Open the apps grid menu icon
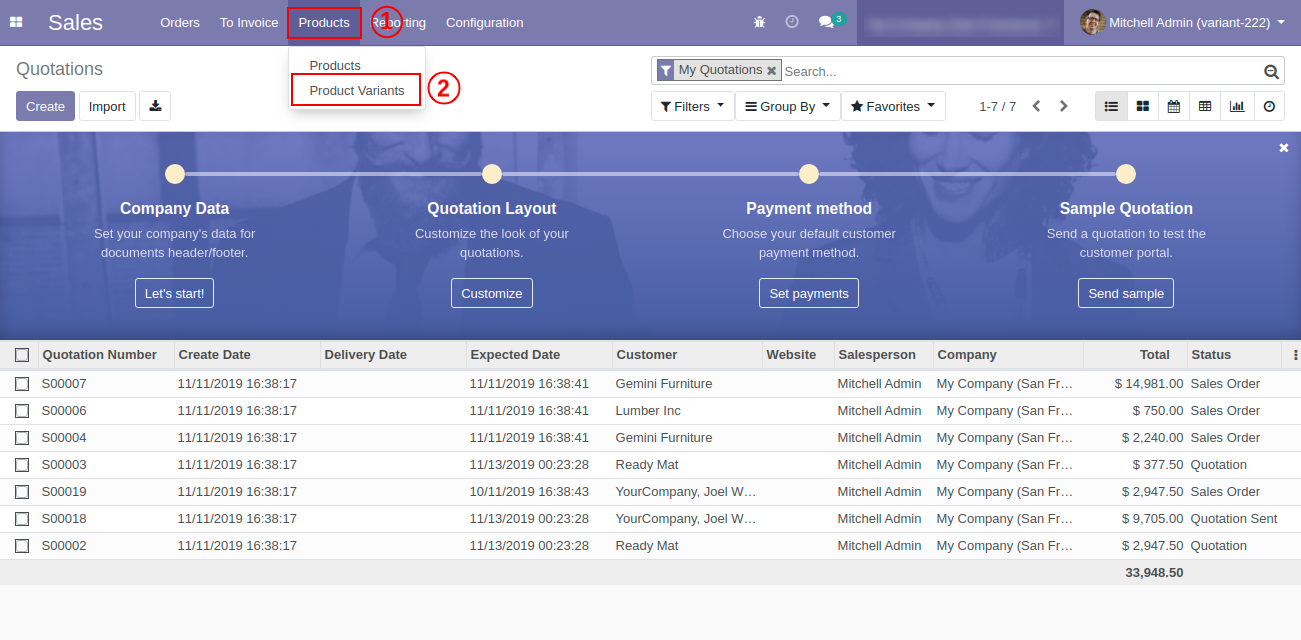 click(x=16, y=22)
